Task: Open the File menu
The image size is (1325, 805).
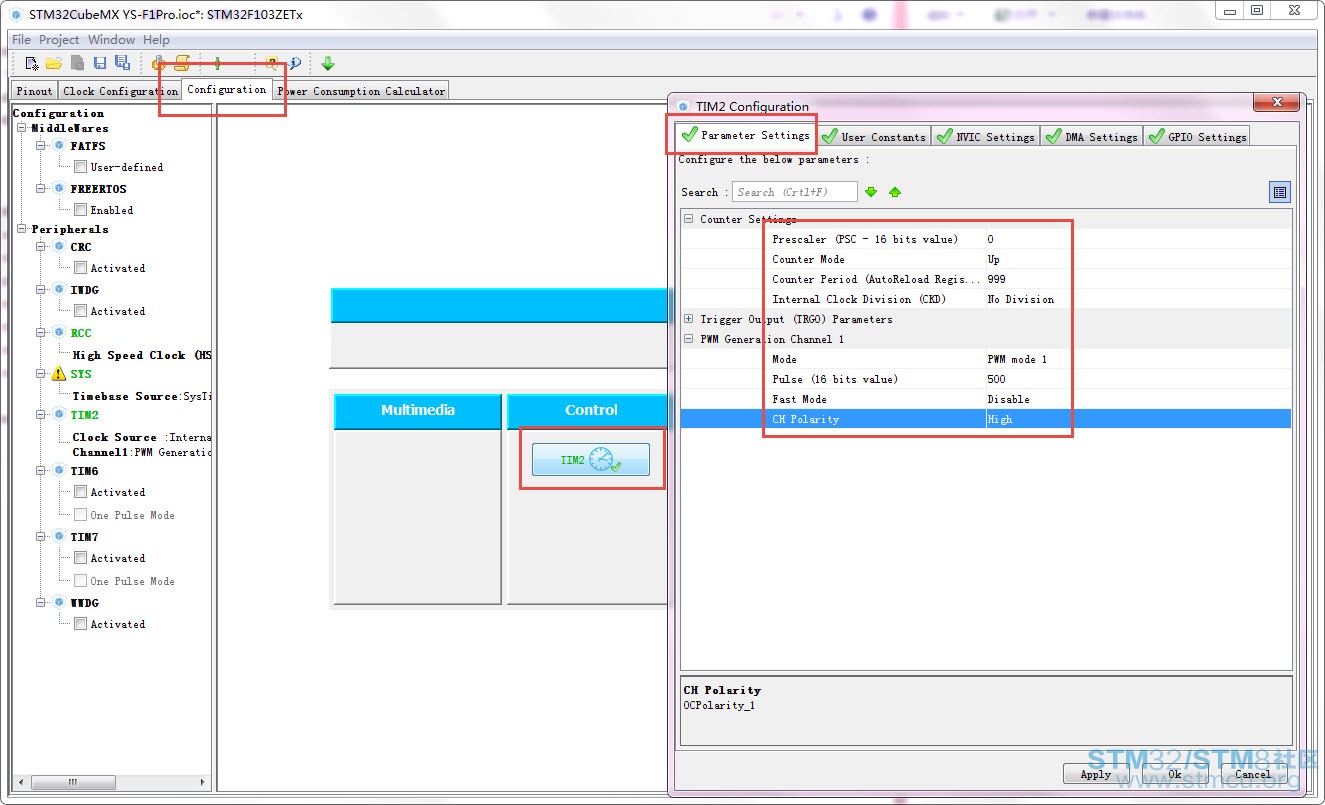Action: [21, 40]
